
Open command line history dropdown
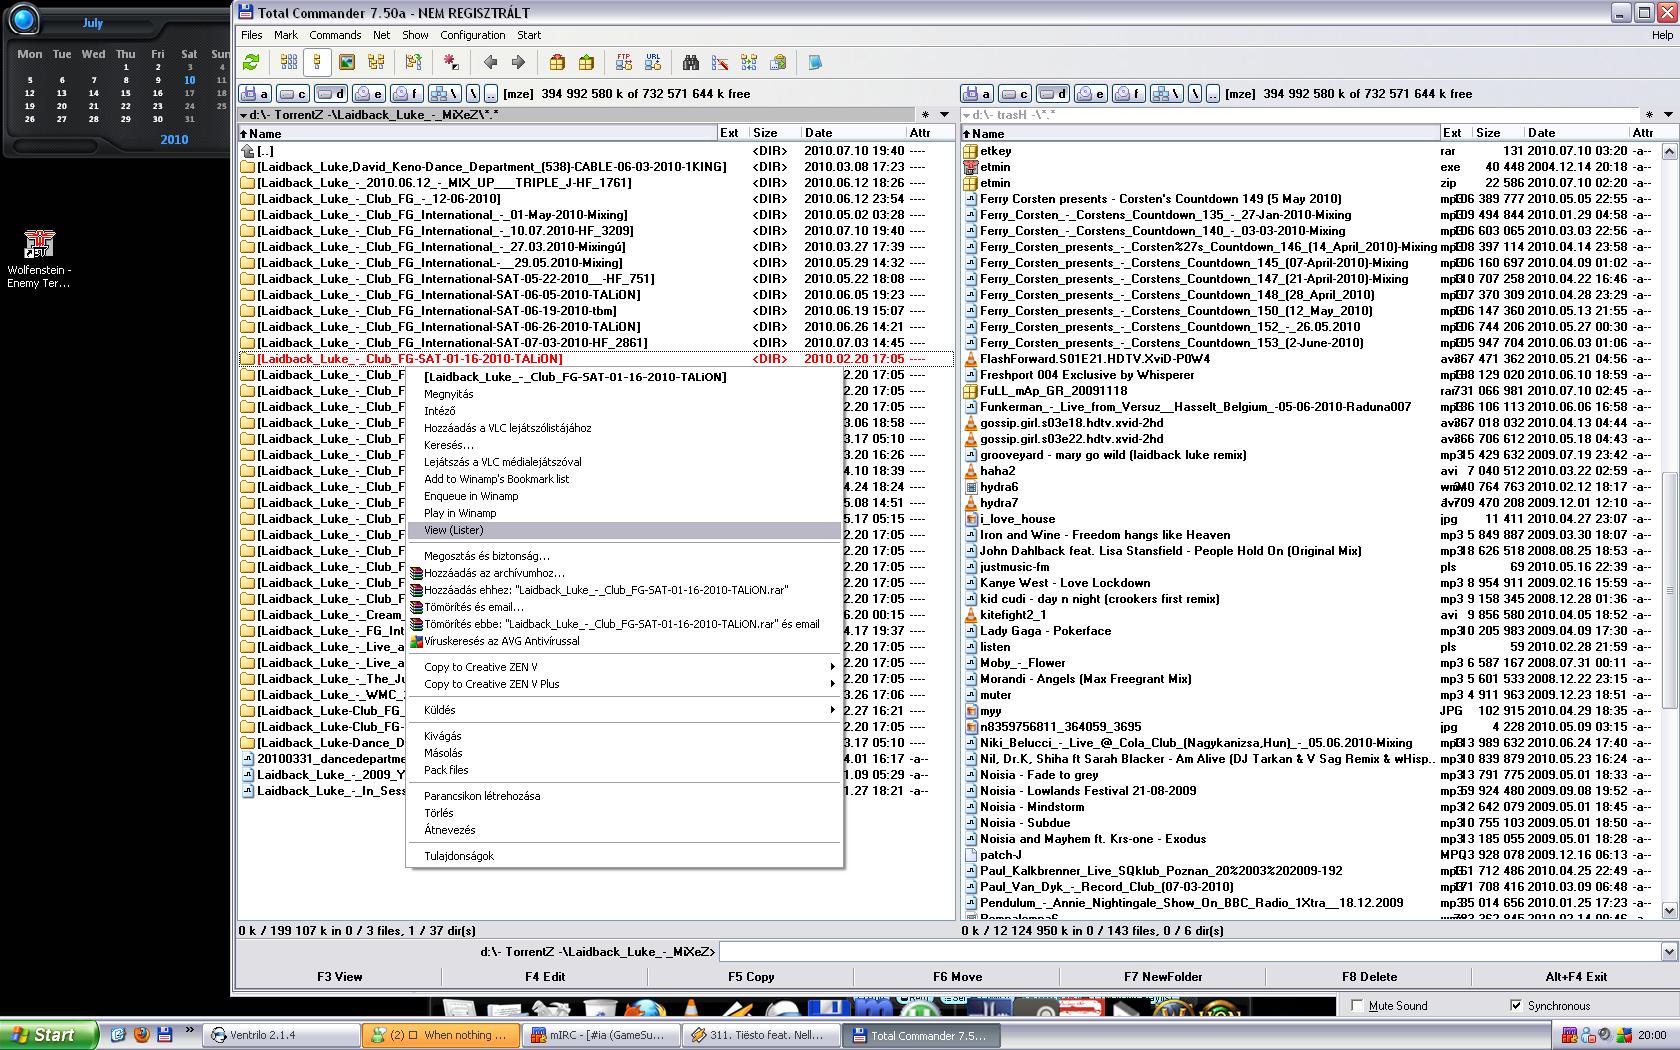coord(1668,952)
